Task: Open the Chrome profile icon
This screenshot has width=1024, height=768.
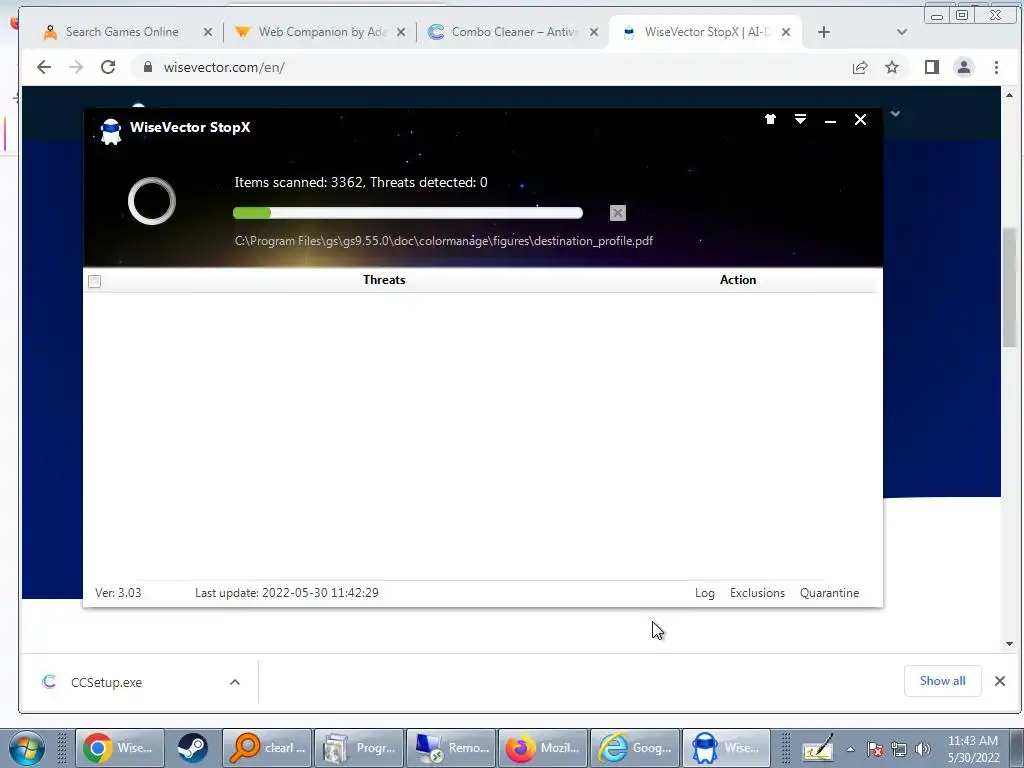Action: coord(964,67)
